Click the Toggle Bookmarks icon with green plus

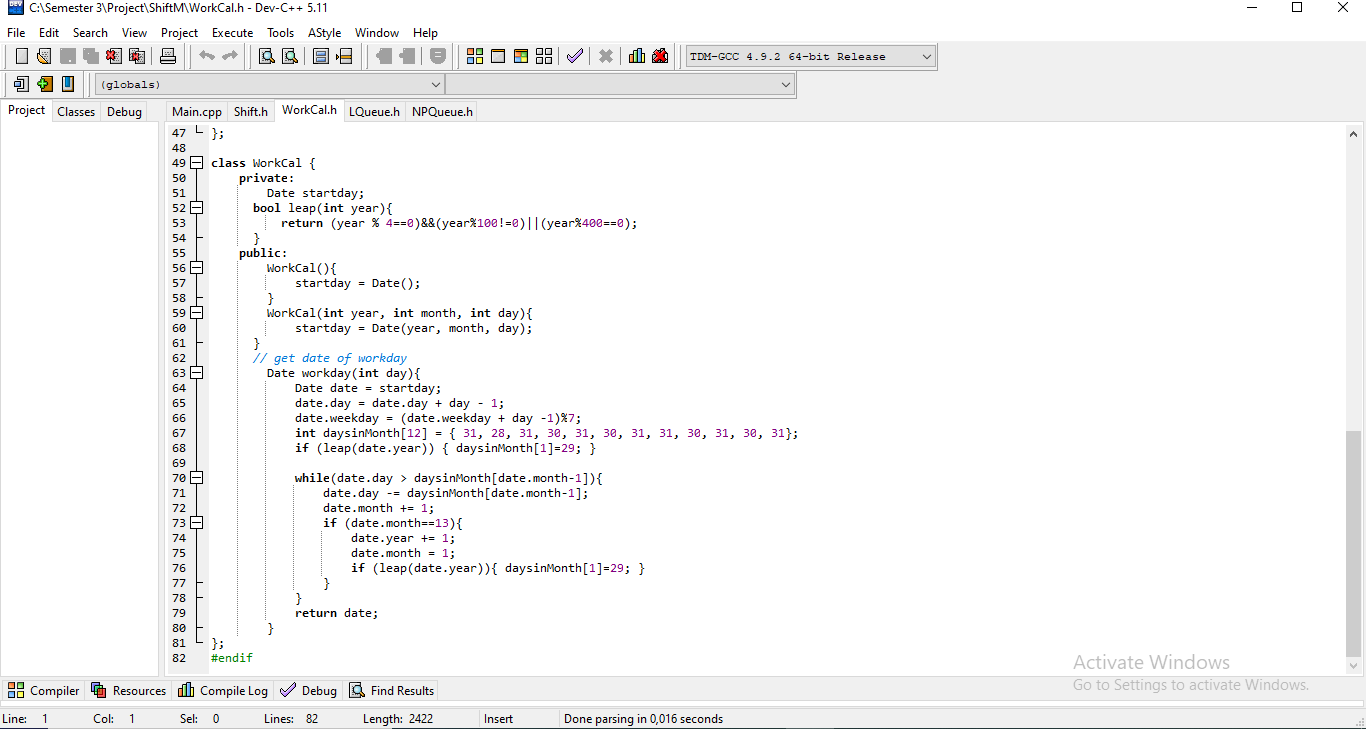coord(44,84)
